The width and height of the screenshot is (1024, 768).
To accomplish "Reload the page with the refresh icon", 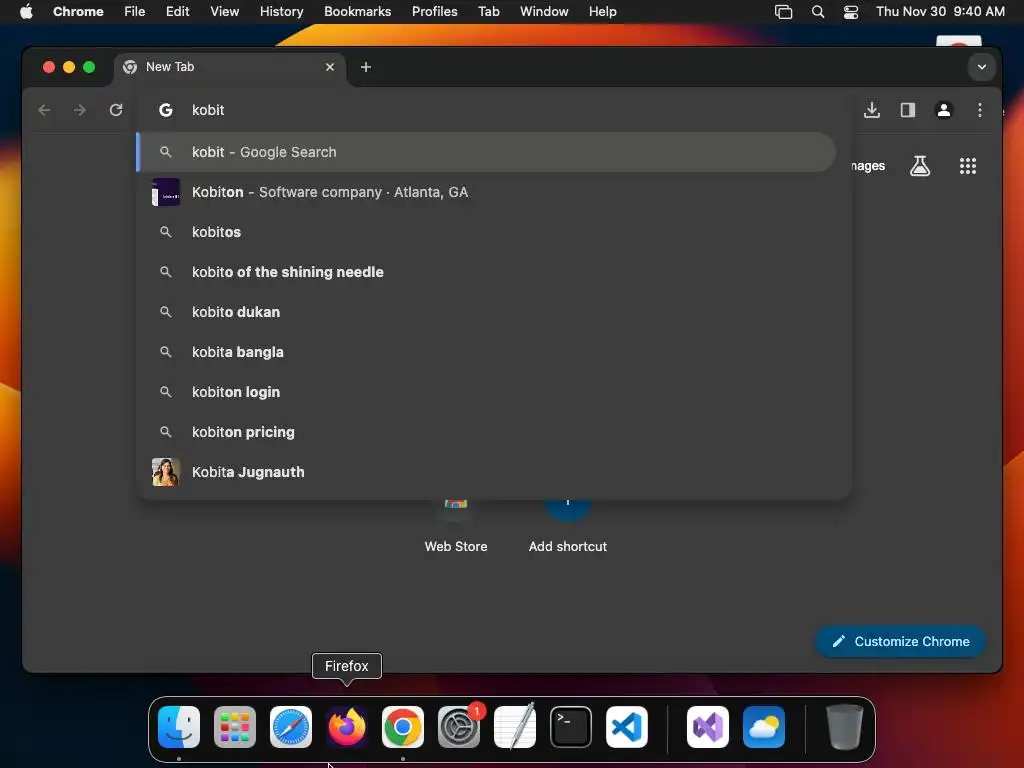I will tap(116, 110).
